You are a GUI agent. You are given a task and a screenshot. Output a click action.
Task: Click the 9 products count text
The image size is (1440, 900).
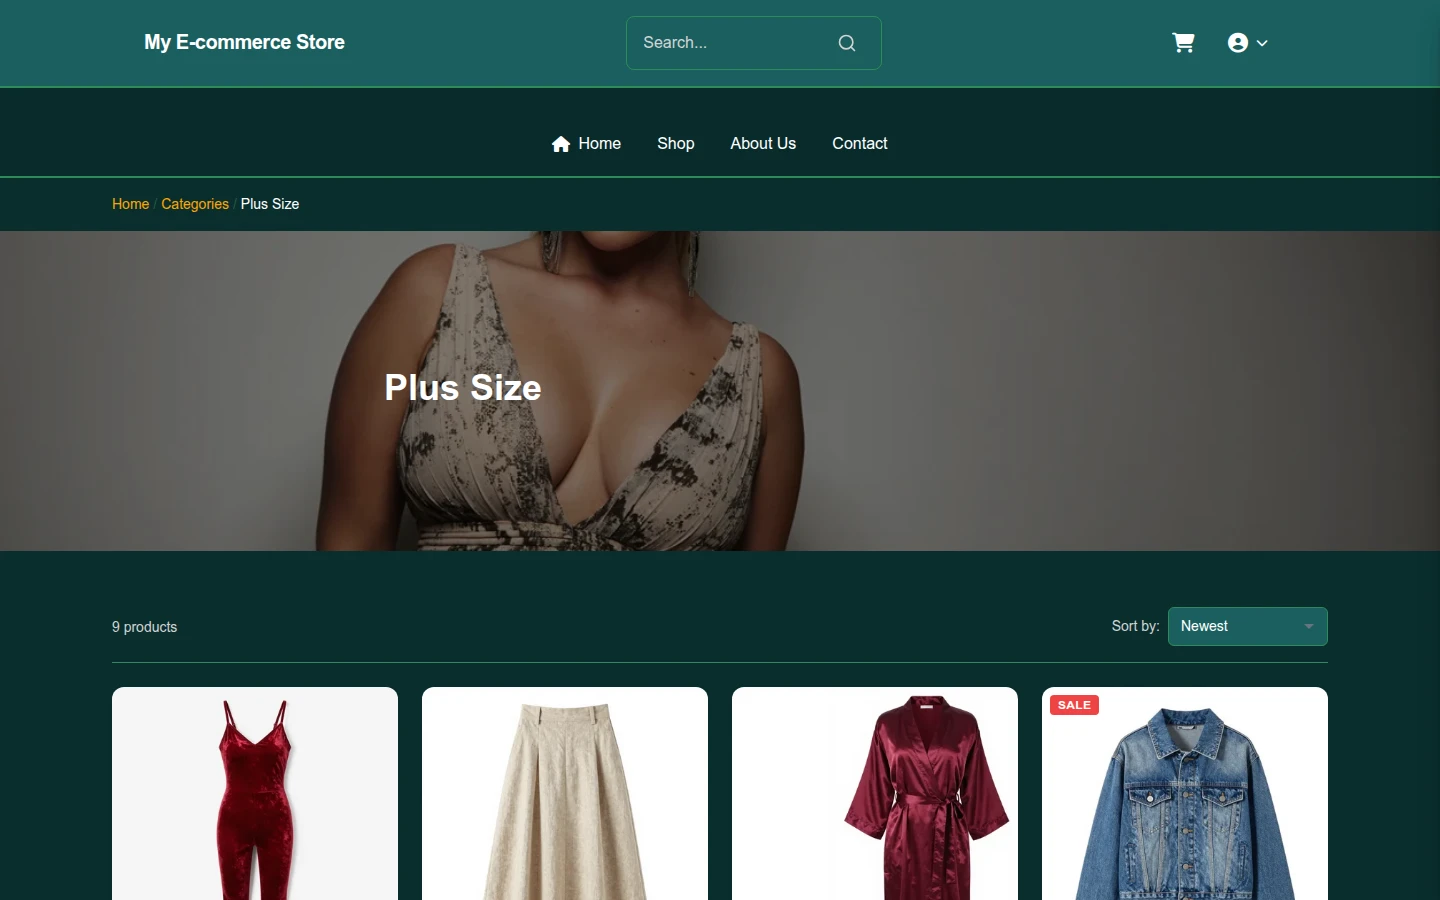(x=145, y=627)
